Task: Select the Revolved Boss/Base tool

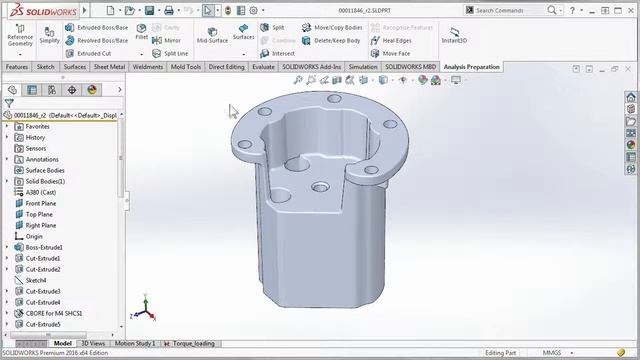Action: point(97,40)
